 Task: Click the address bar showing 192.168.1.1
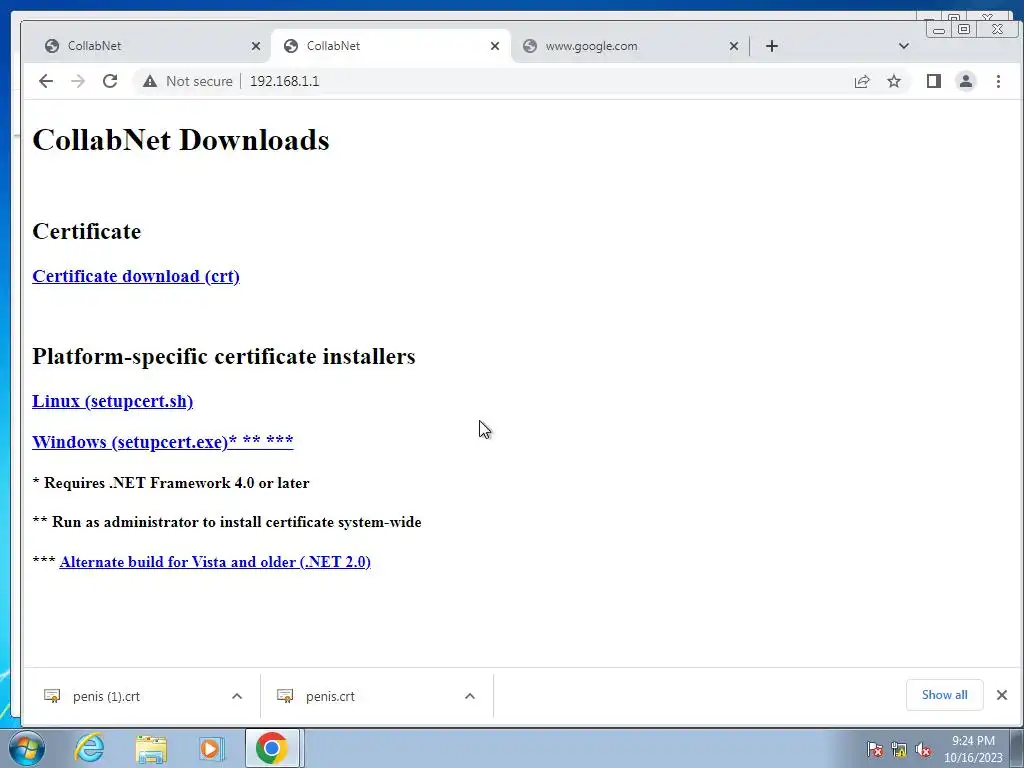522,81
